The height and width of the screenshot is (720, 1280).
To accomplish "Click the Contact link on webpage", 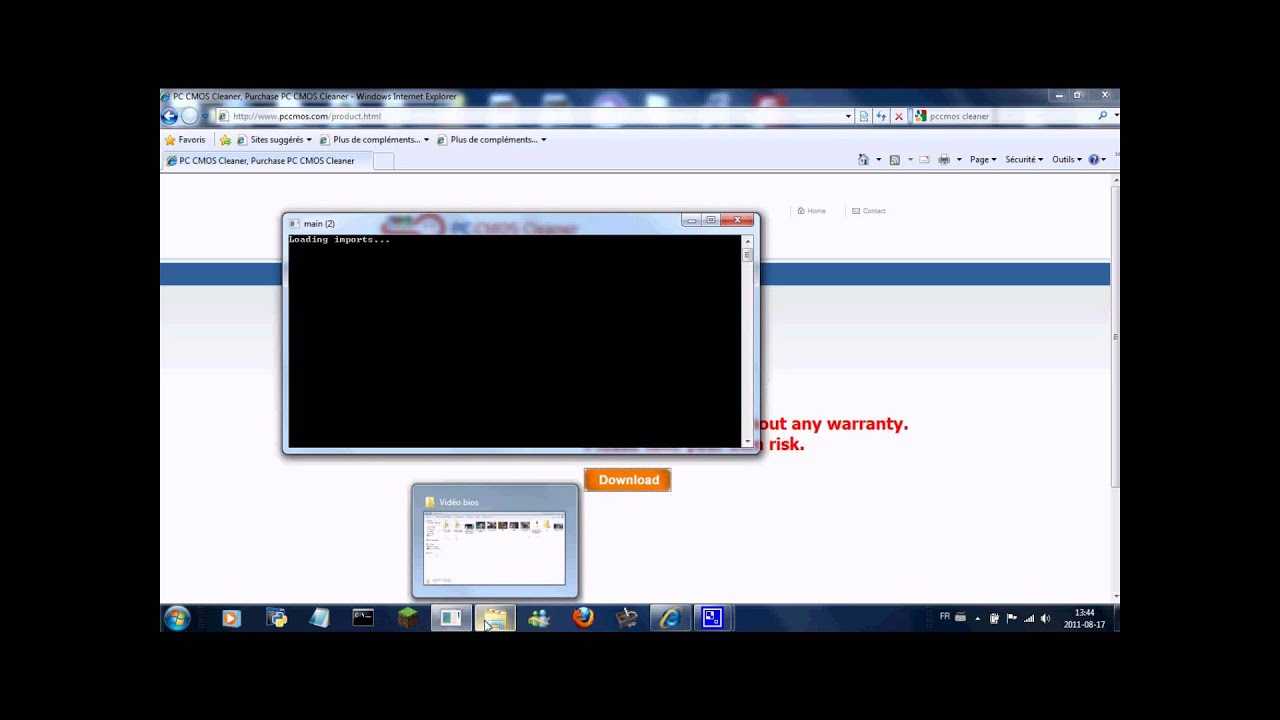I will coord(868,211).
